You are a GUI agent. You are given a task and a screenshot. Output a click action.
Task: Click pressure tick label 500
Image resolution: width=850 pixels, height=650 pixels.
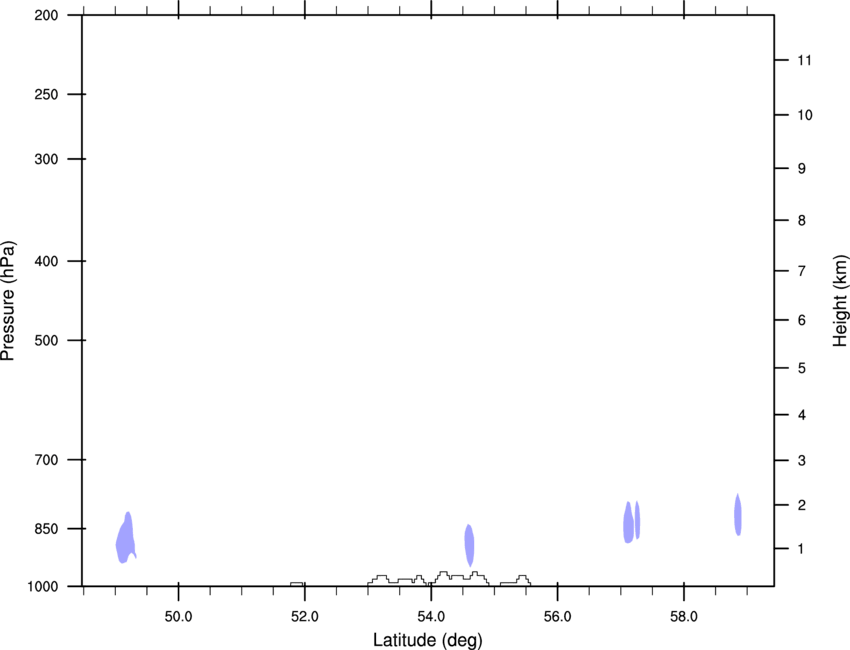point(46,340)
